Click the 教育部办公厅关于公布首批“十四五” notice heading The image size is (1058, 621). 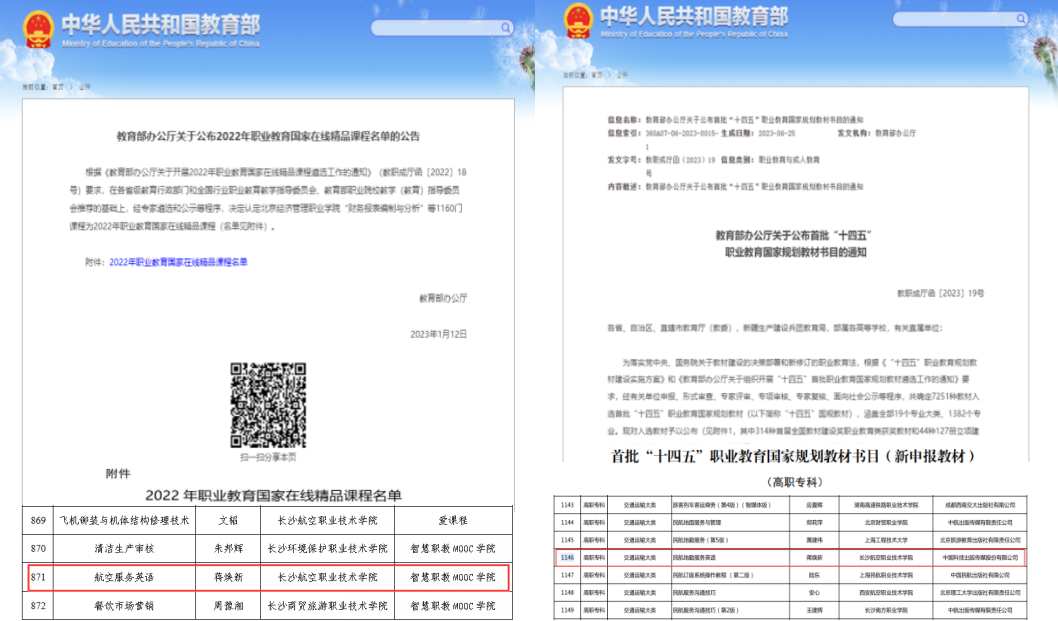tap(794, 236)
